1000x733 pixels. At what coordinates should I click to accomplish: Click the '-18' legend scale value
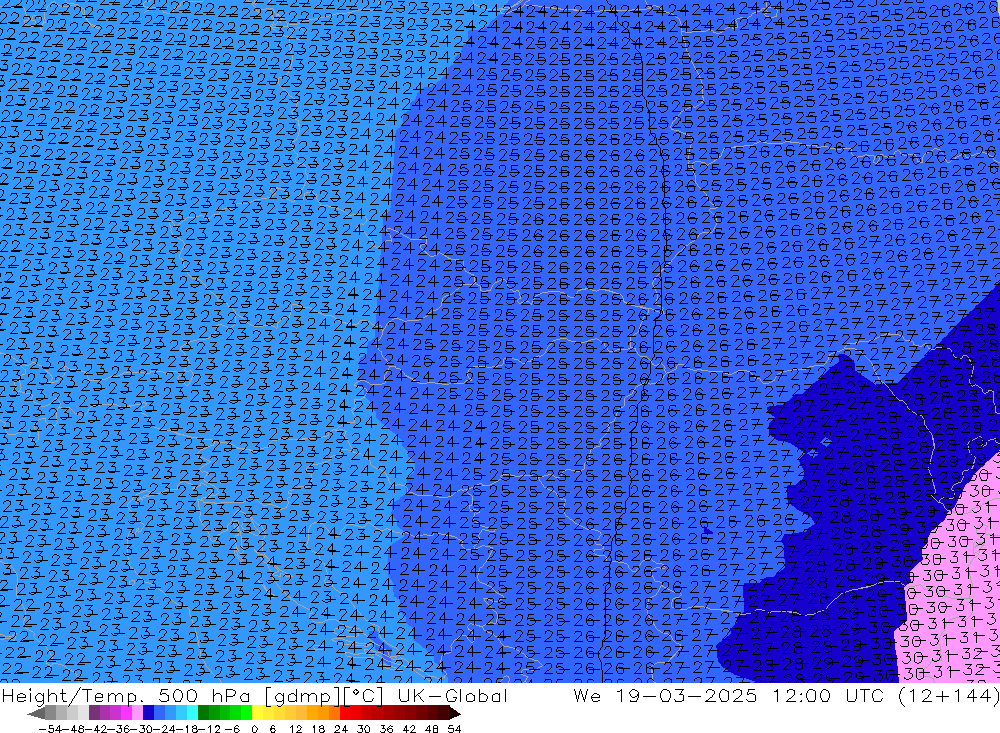point(187,729)
